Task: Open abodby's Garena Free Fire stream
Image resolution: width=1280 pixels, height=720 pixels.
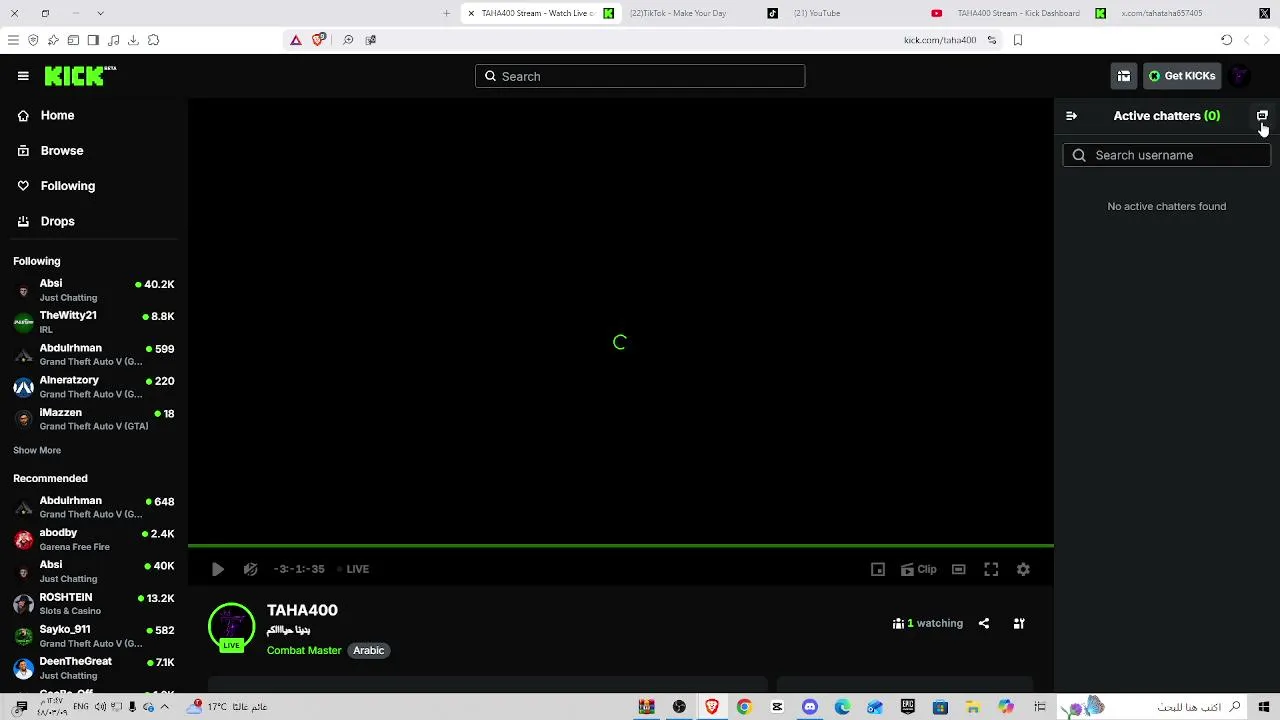Action: pos(94,539)
